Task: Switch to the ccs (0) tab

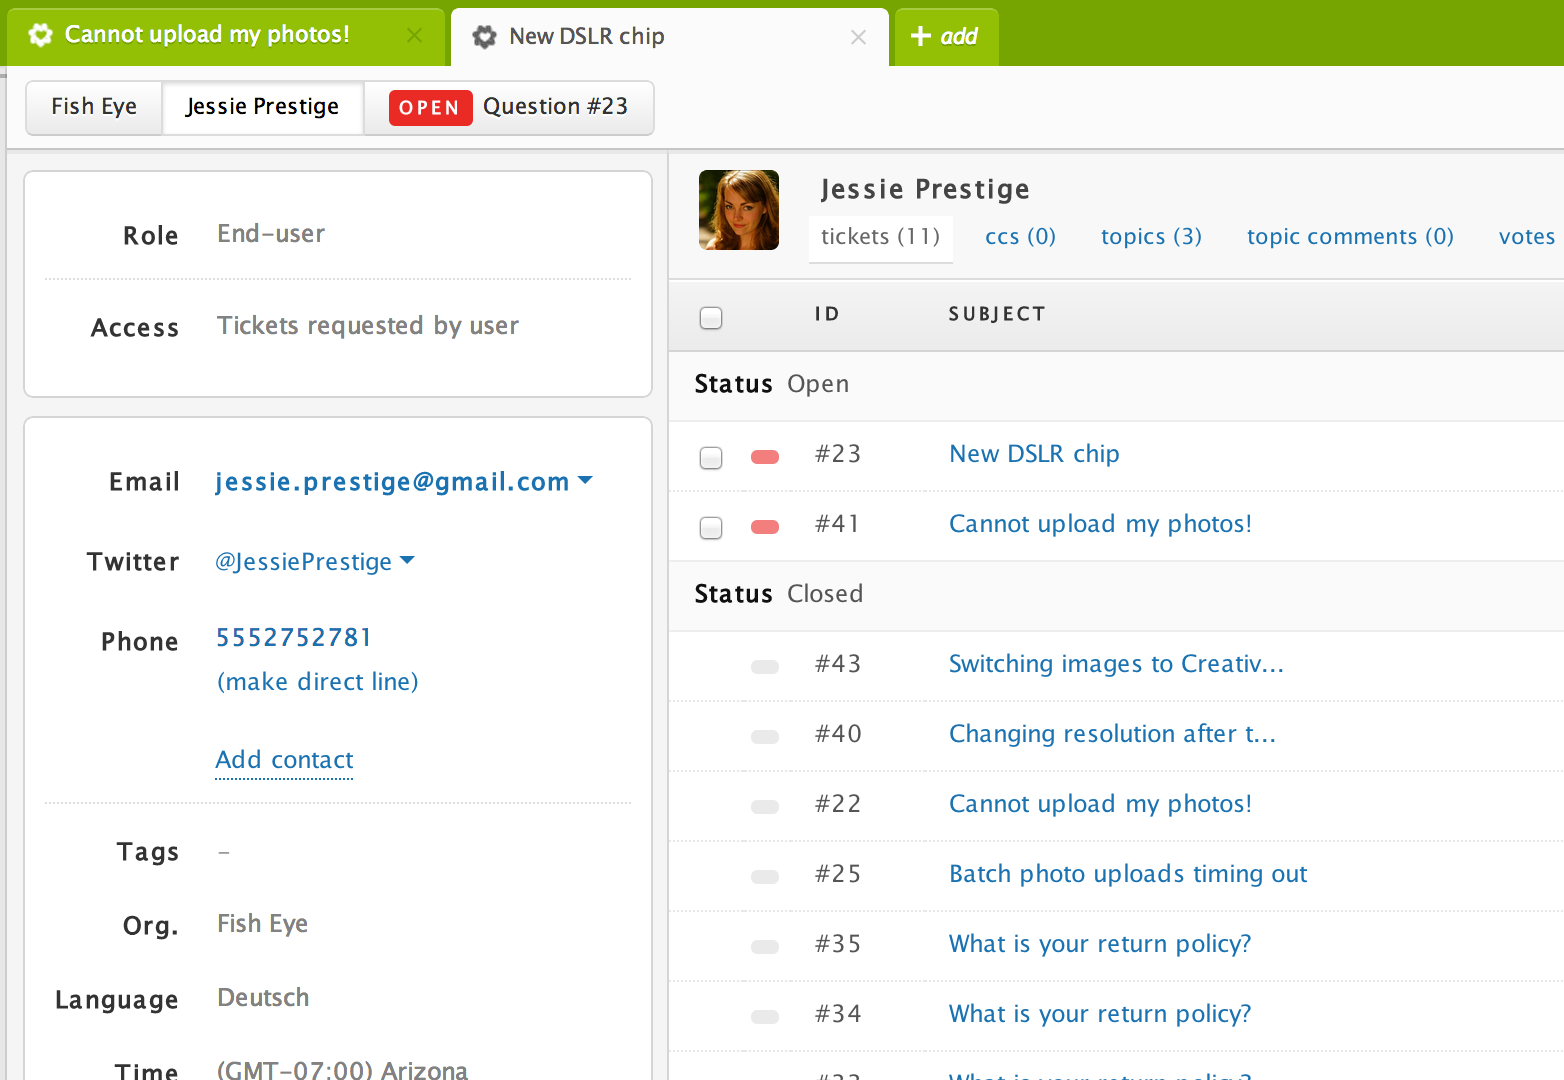Action: point(1020,237)
